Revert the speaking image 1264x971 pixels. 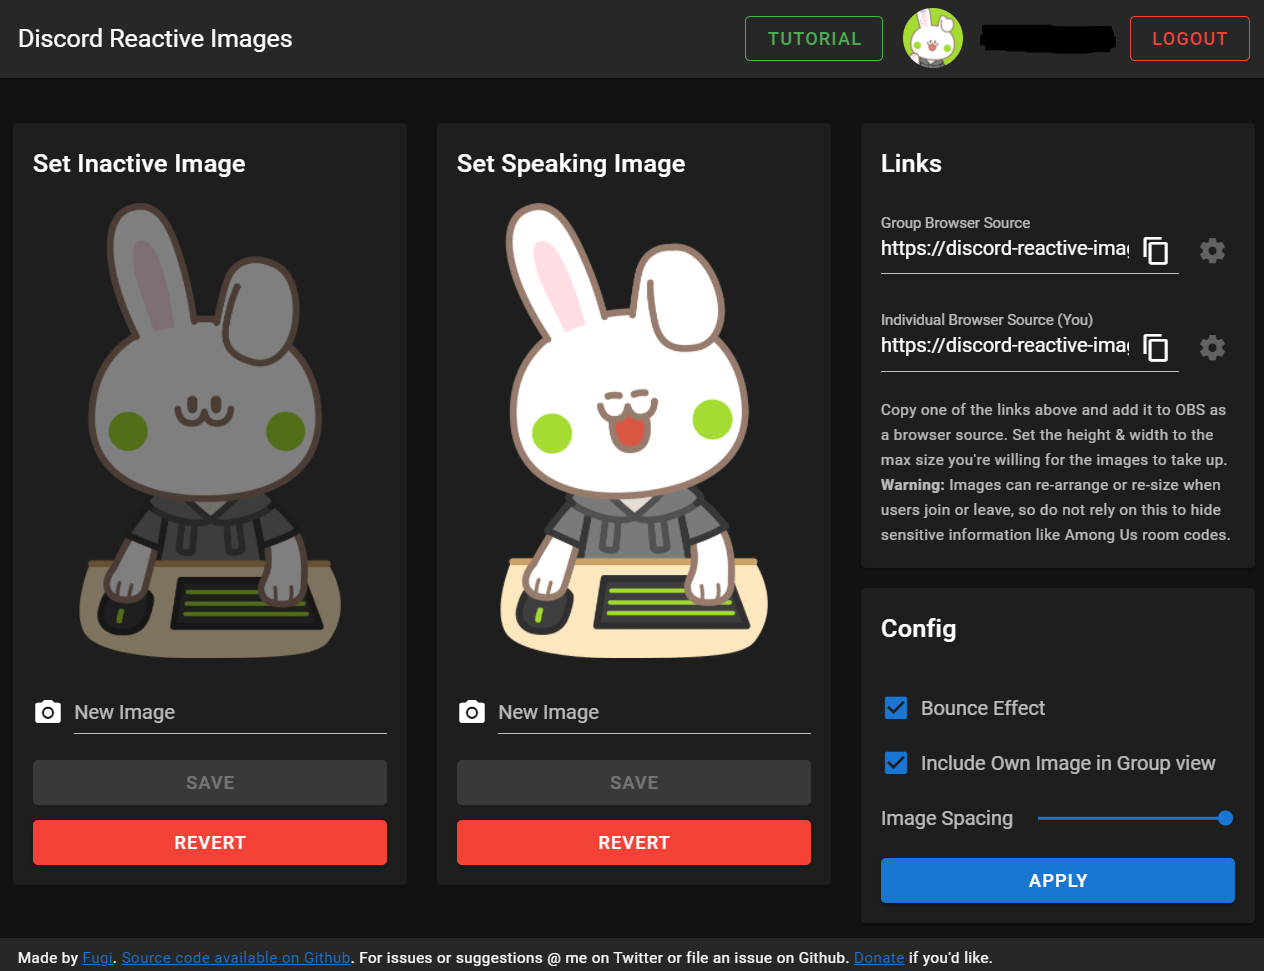point(634,842)
